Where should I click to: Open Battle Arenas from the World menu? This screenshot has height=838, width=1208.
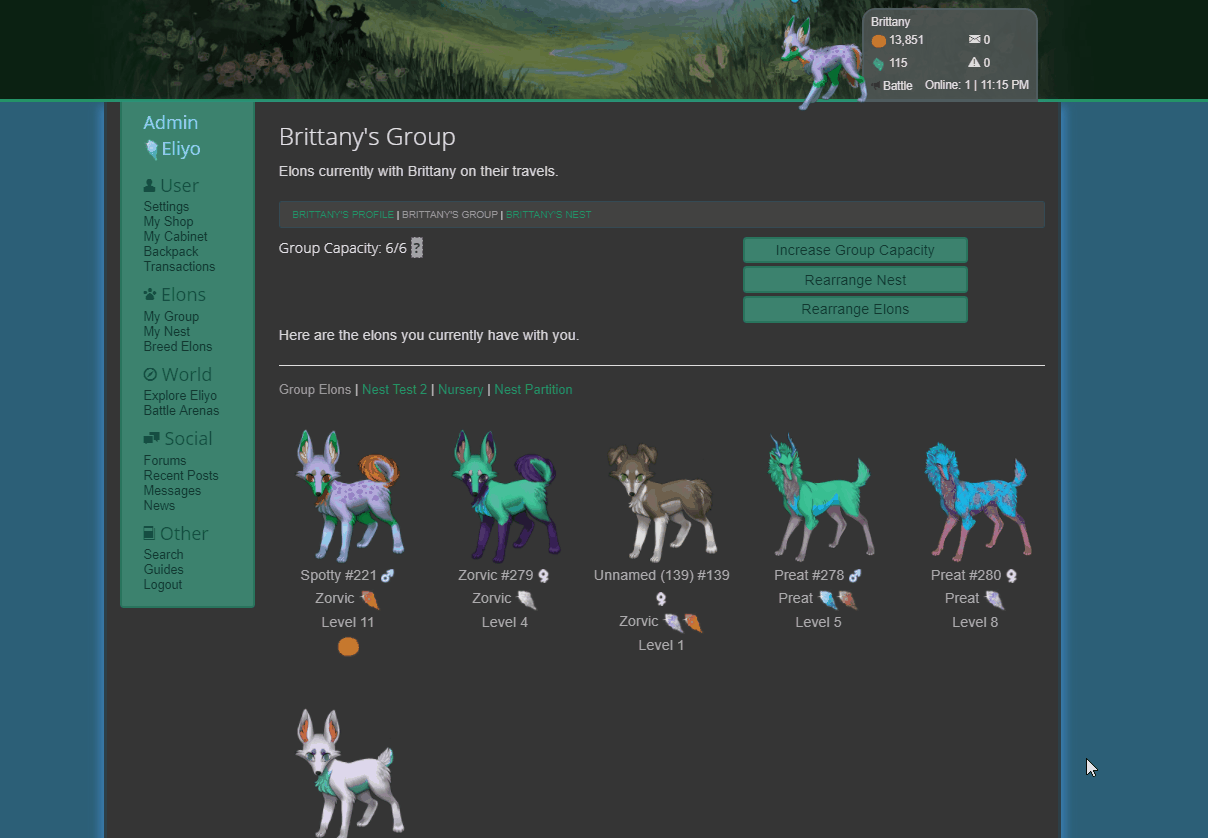[x=181, y=411]
